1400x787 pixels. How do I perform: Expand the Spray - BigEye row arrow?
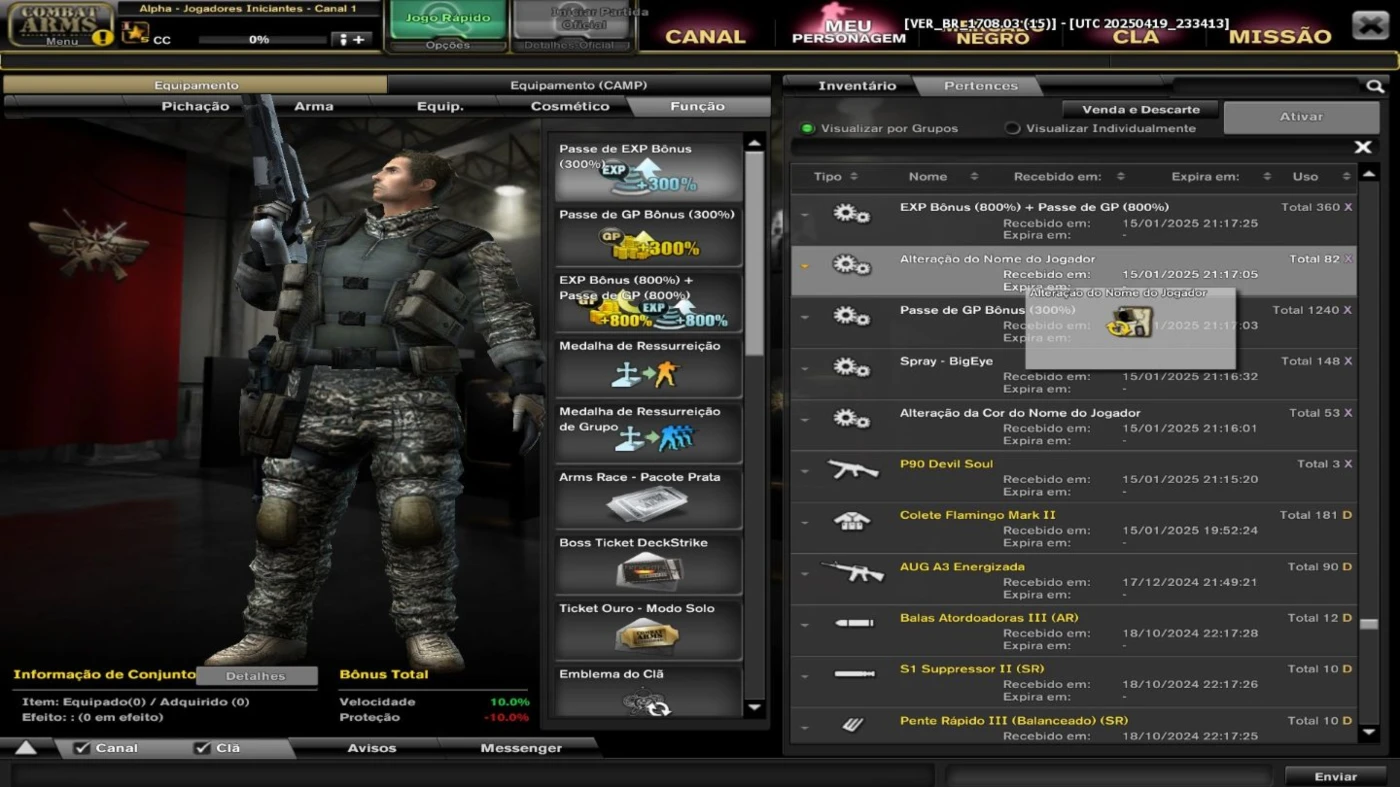(805, 368)
